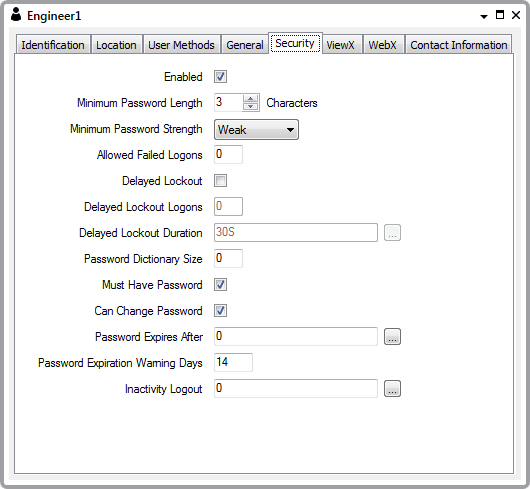The image size is (530, 489).
Task: Toggle the Must Have Password checkbox
Action: (220, 285)
